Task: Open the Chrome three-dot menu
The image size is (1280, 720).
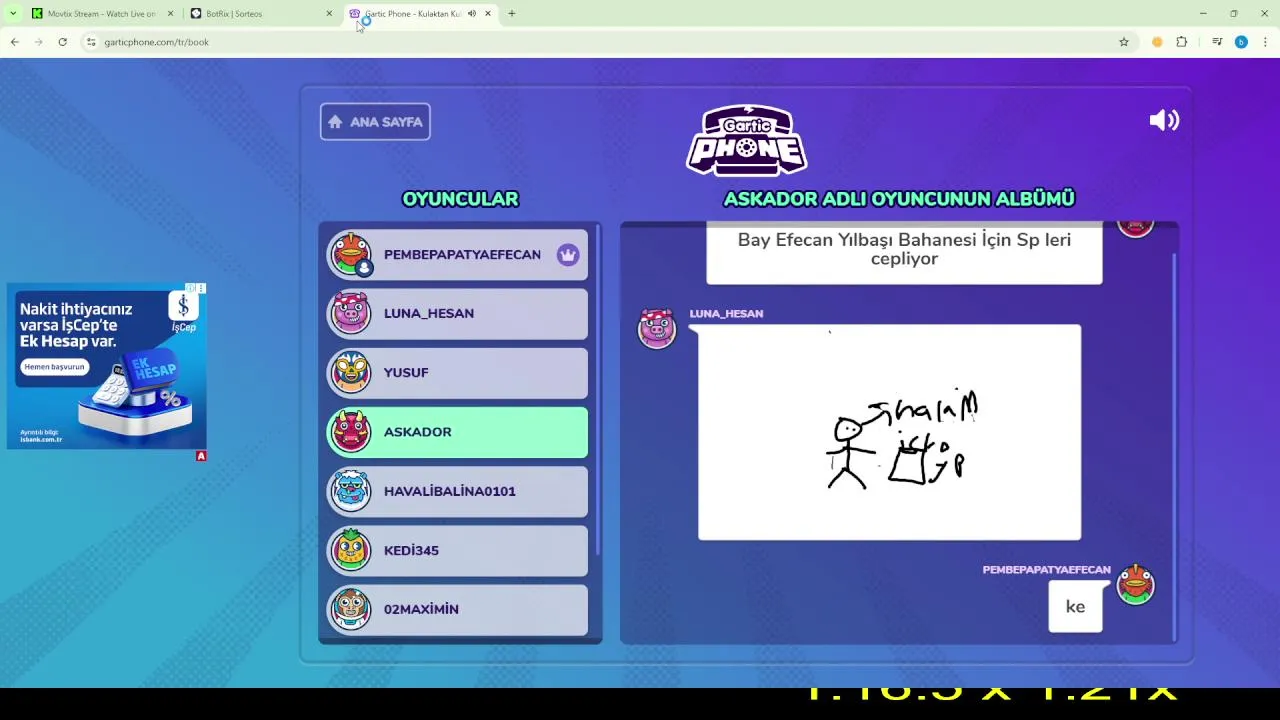Action: [1266, 42]
